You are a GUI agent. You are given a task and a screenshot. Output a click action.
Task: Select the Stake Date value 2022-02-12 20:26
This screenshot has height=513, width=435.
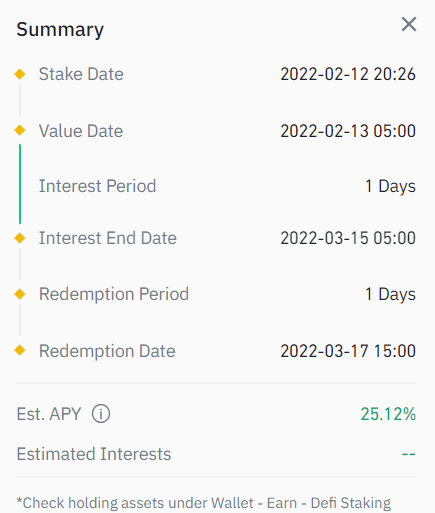tap(348, 74)
